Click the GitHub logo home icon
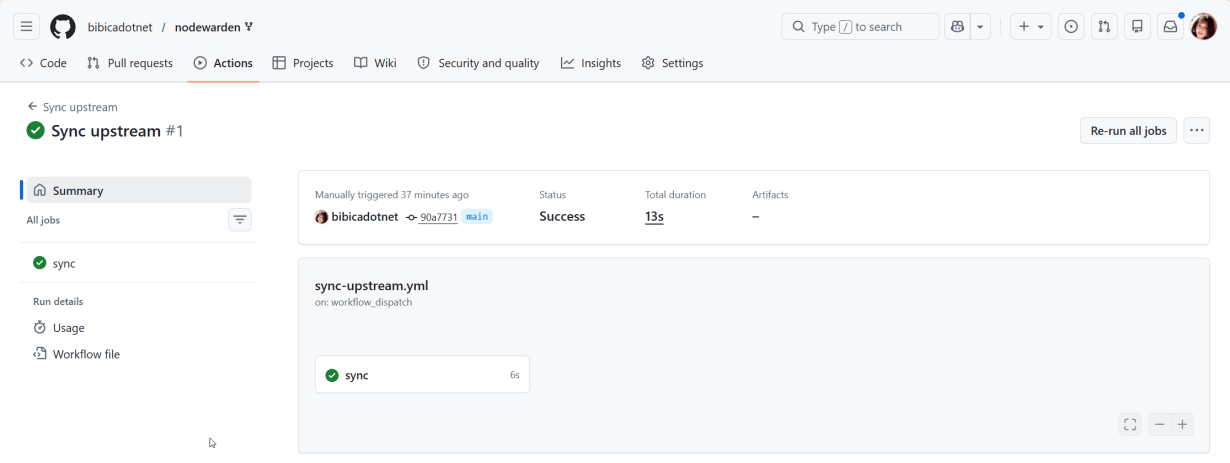Screen dimensions: 1230x463 63,27
